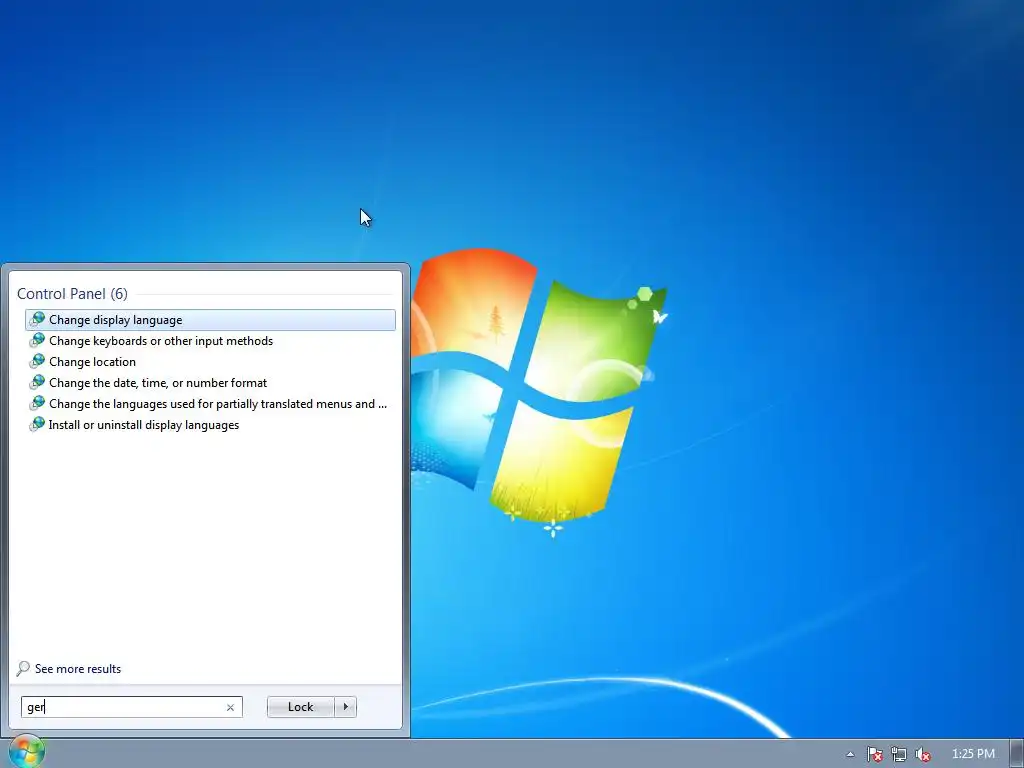Open the clock showing 1:25 PM
1024x768 pixels.
[x=973, y=754]
